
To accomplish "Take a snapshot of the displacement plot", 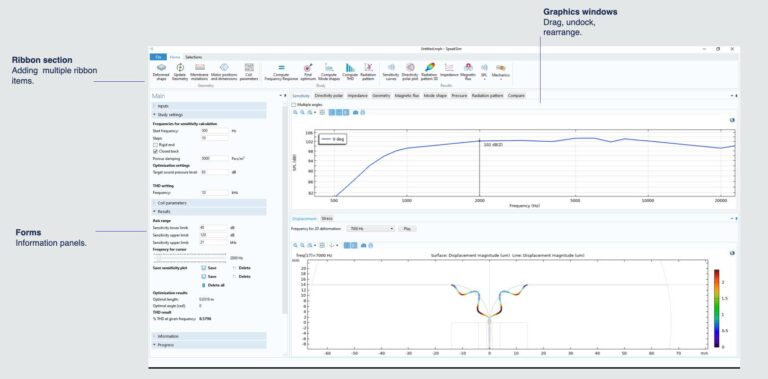I will pos(363,245).
